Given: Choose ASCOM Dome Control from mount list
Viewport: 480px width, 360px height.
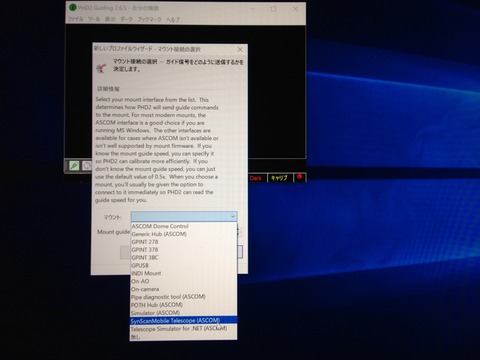Looking at the screenshot, I should tap(183, 226).
